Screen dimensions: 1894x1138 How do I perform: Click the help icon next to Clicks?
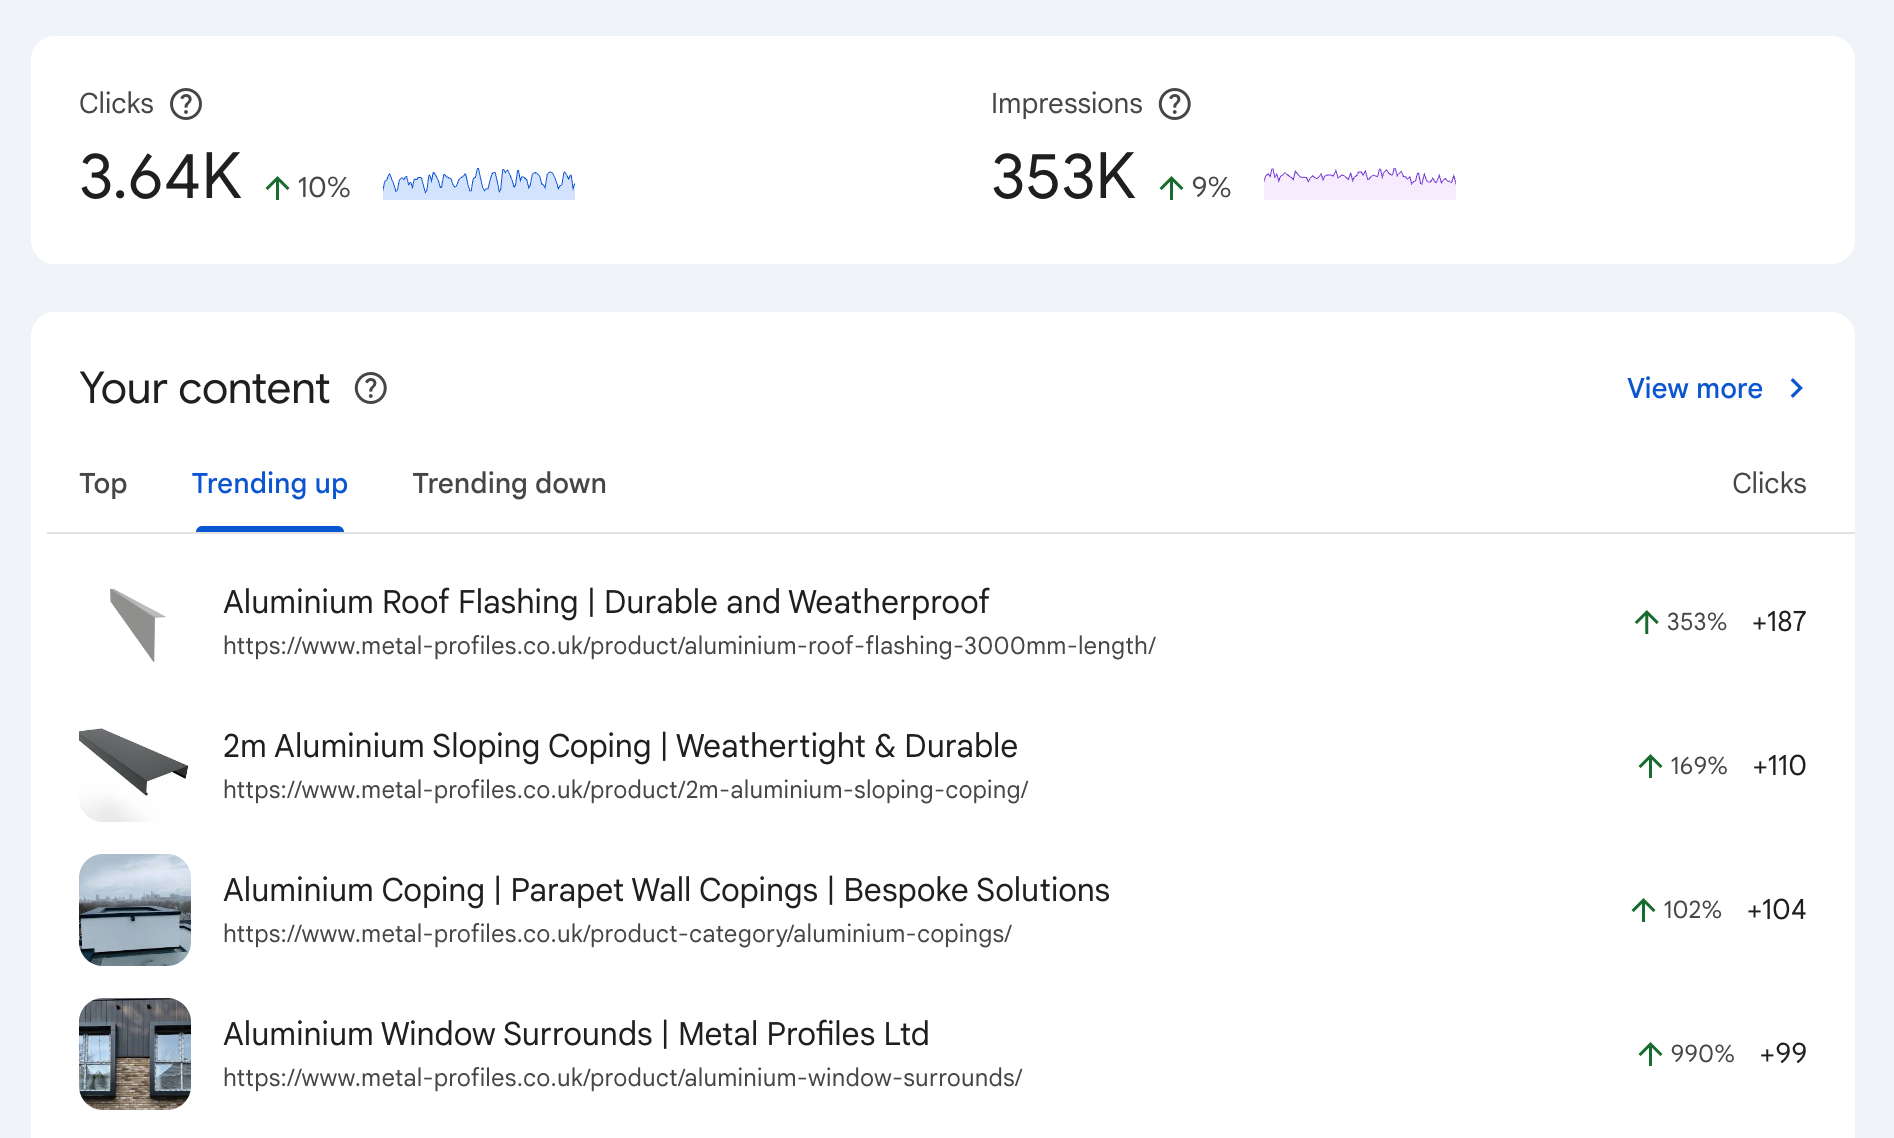click(186, 104)
